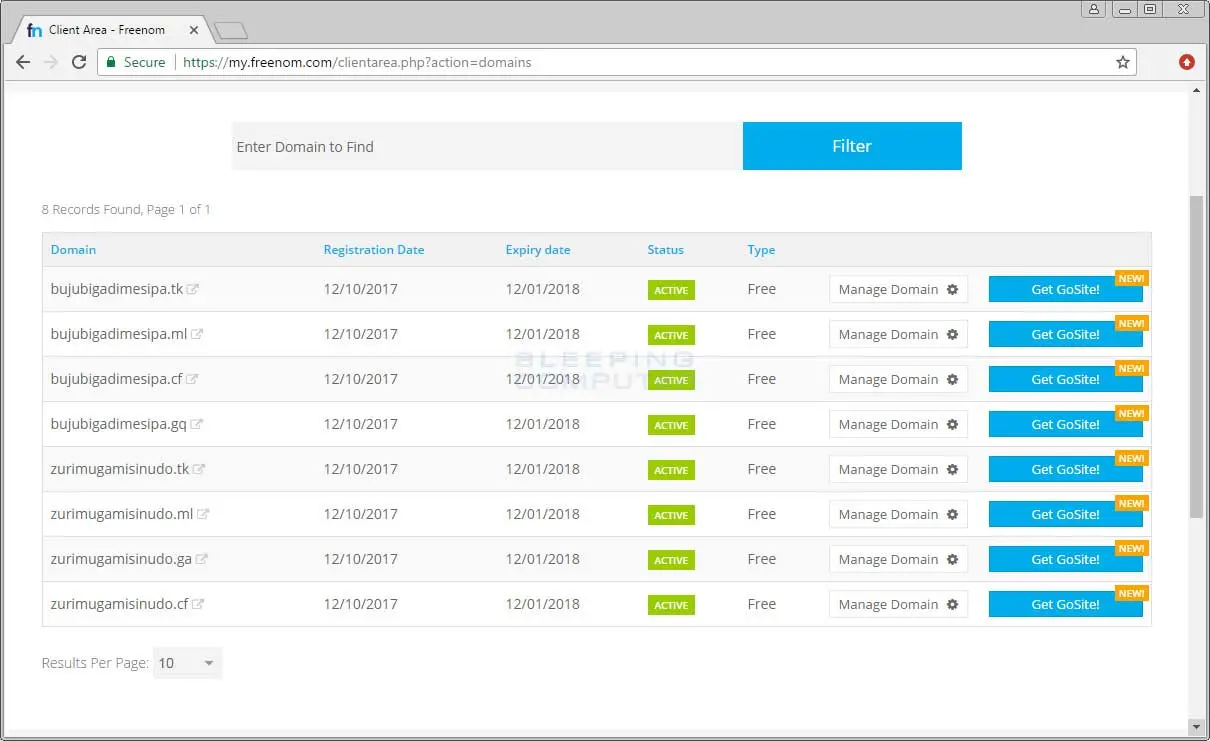Focus the Enter Domain to Find field

[487, 146]
